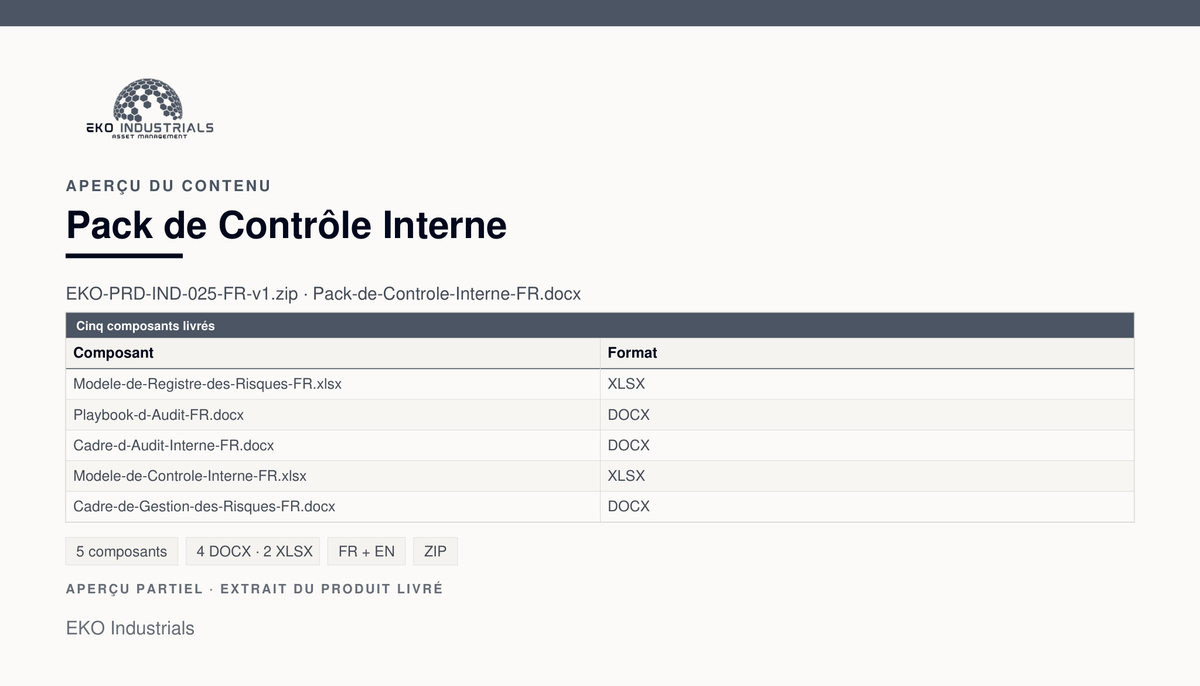
Task: Click the '5 composants' tag
Action: (122, 552)
